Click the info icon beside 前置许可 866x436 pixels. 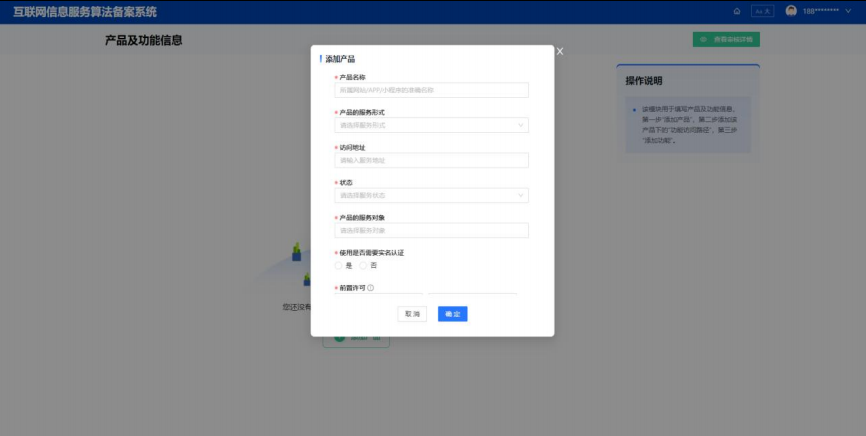(x=371, y=288)
